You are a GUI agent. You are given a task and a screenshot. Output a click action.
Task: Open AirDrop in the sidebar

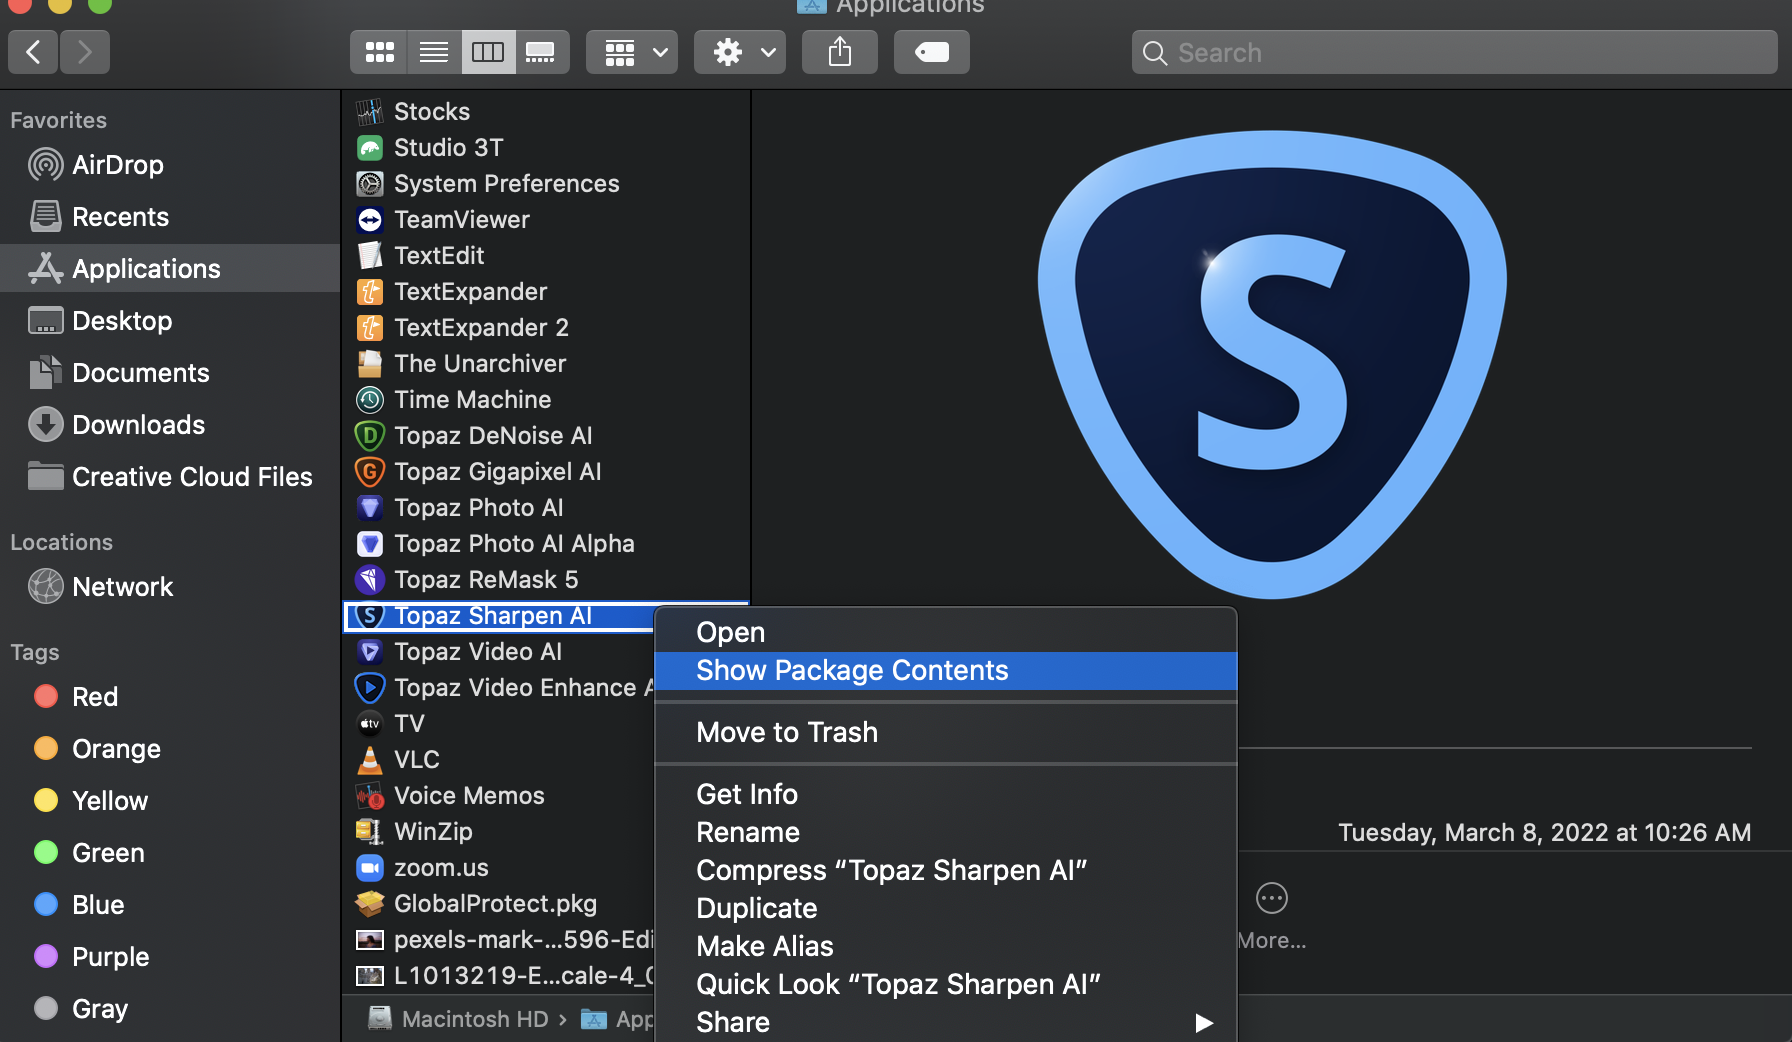pos(170,165)
